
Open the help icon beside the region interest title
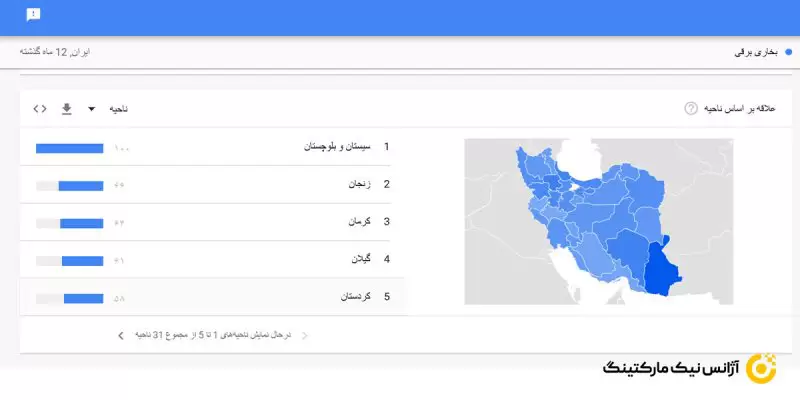[691, 108]
